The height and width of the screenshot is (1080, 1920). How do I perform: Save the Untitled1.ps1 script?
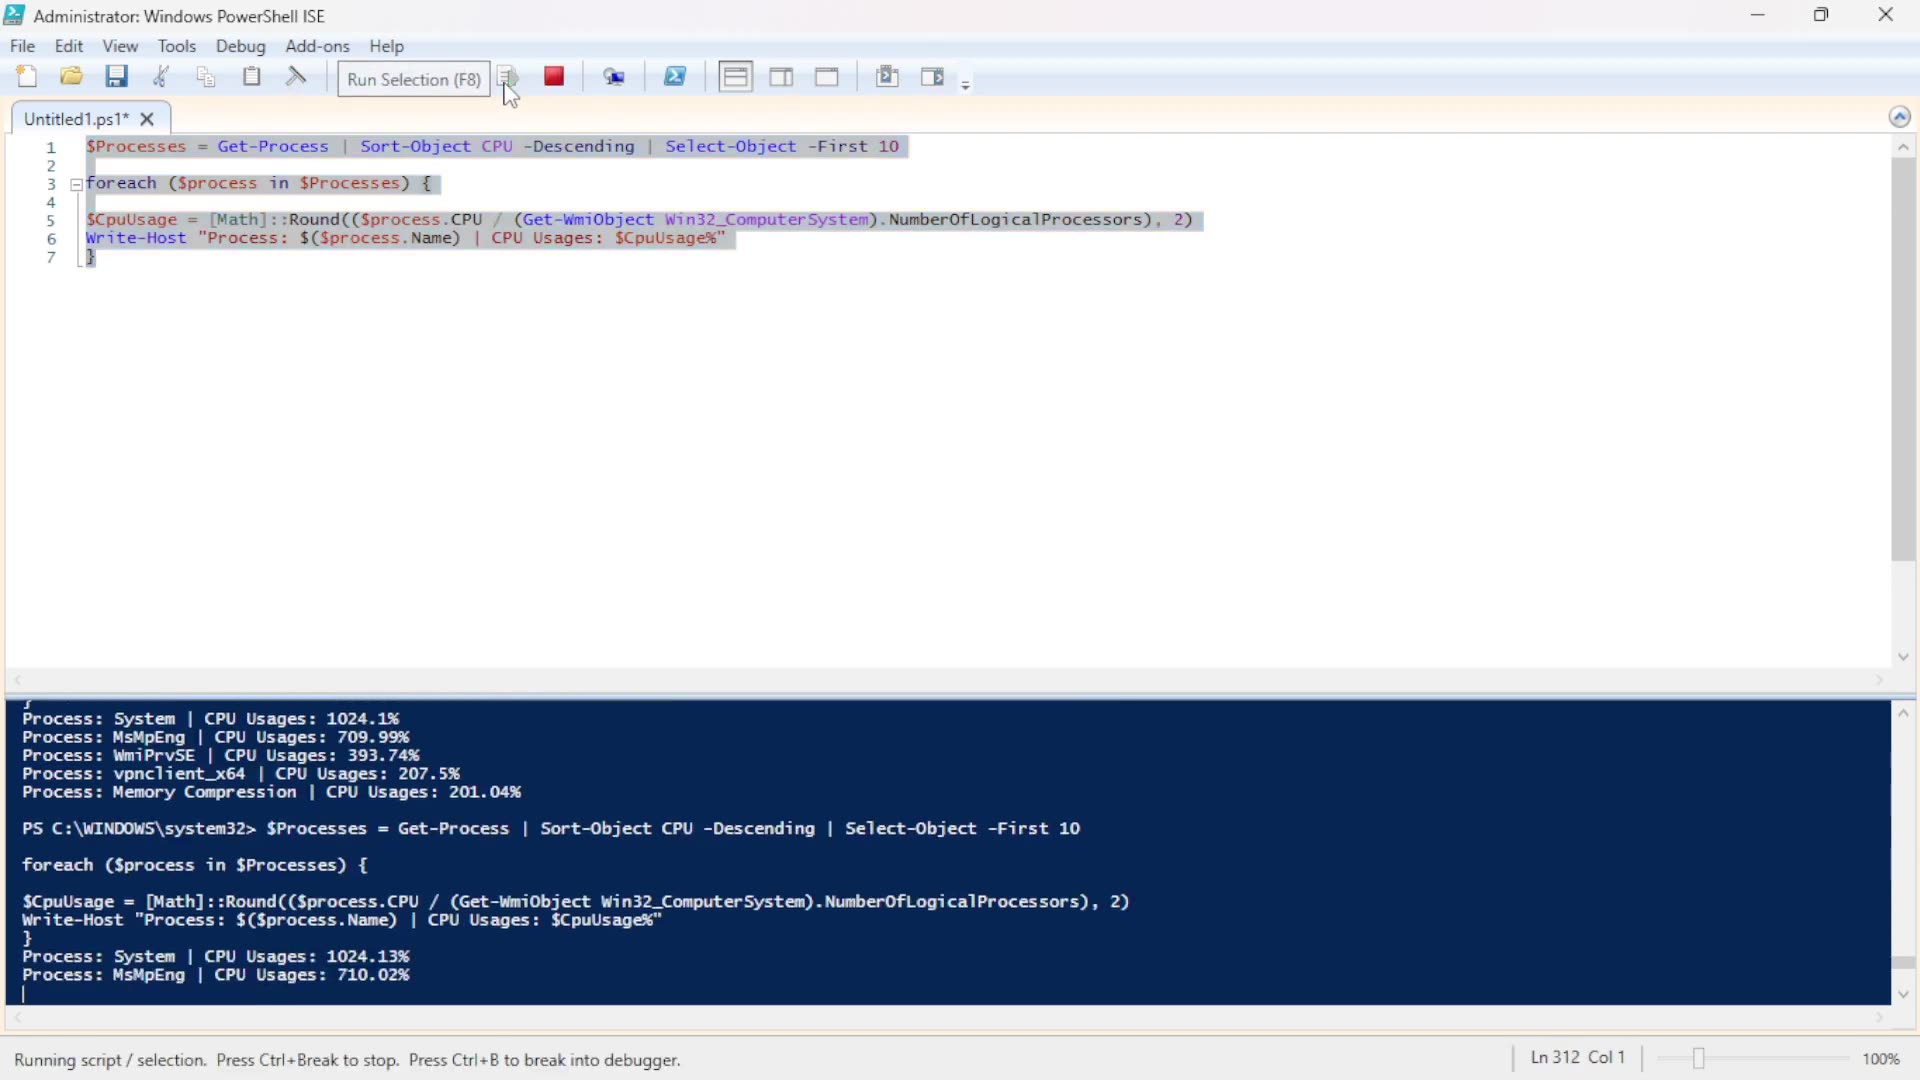coord(117,76)
